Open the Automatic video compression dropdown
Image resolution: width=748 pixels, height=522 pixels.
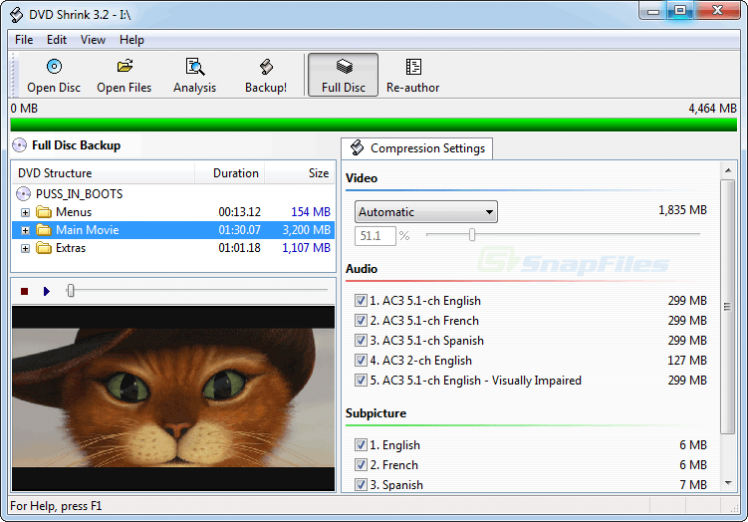click(x=426, y=212)
